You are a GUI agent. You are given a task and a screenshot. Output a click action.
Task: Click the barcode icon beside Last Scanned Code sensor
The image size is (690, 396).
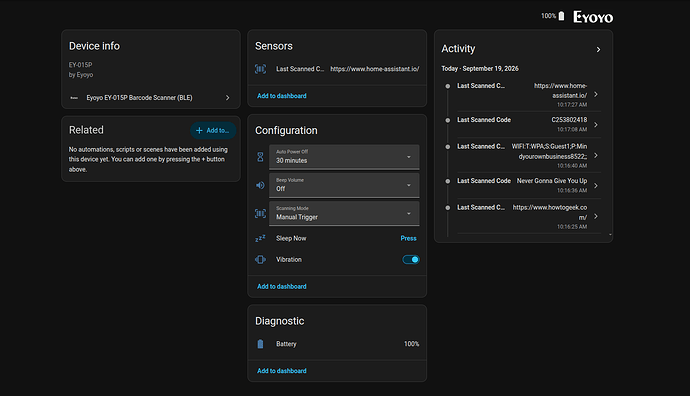(260, 69)
